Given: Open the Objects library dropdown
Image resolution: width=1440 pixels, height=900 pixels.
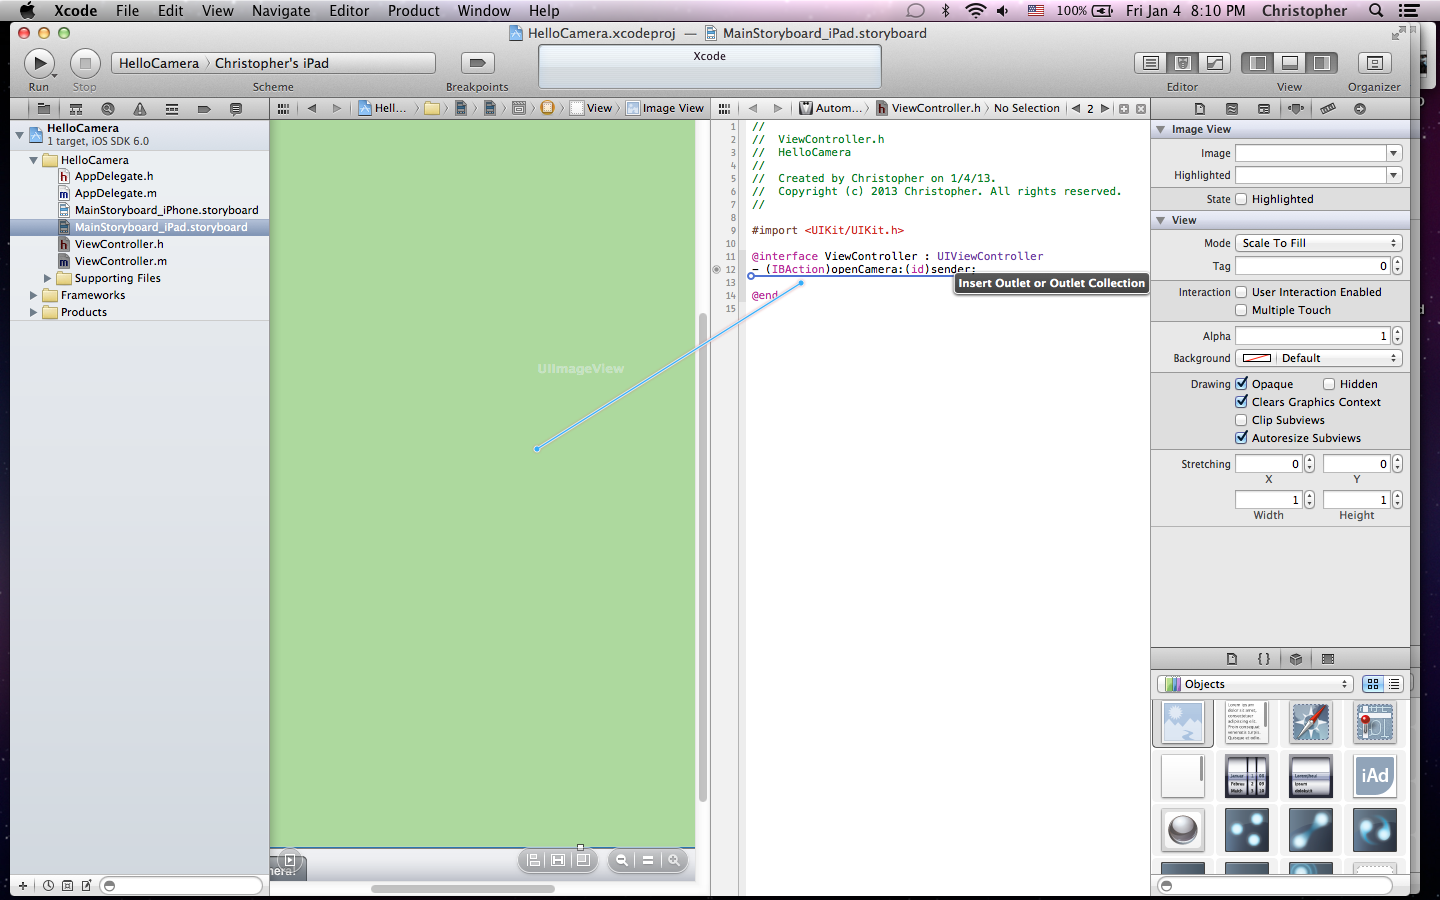Looking at the screenshot, I should click(x=1256, y=684).
